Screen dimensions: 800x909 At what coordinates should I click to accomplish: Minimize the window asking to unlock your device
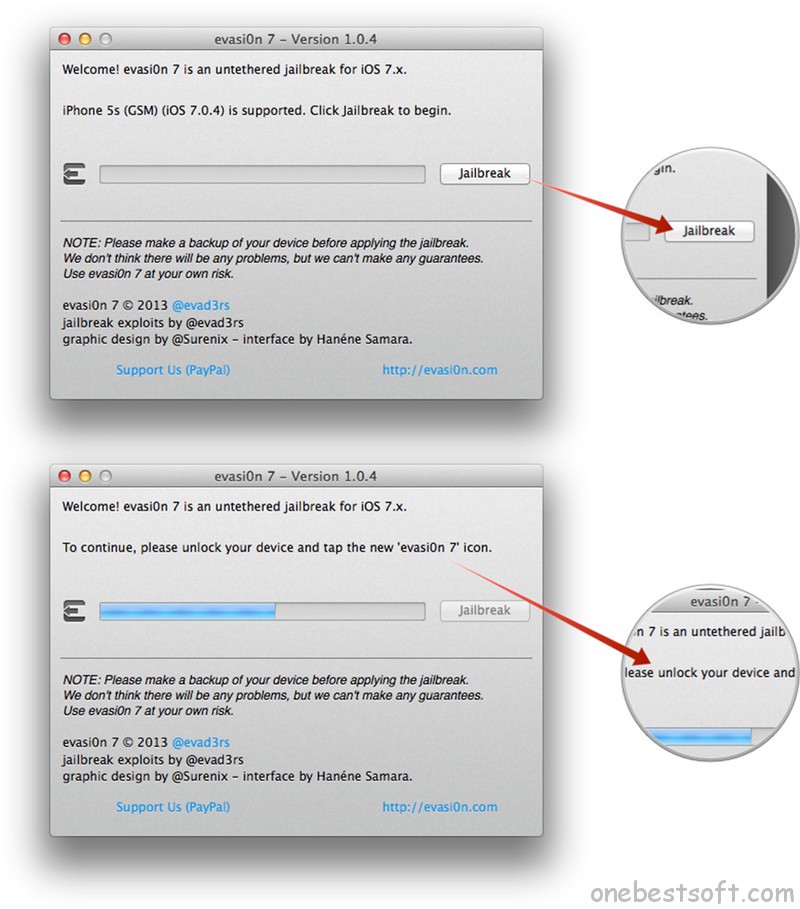pos(85,476)
